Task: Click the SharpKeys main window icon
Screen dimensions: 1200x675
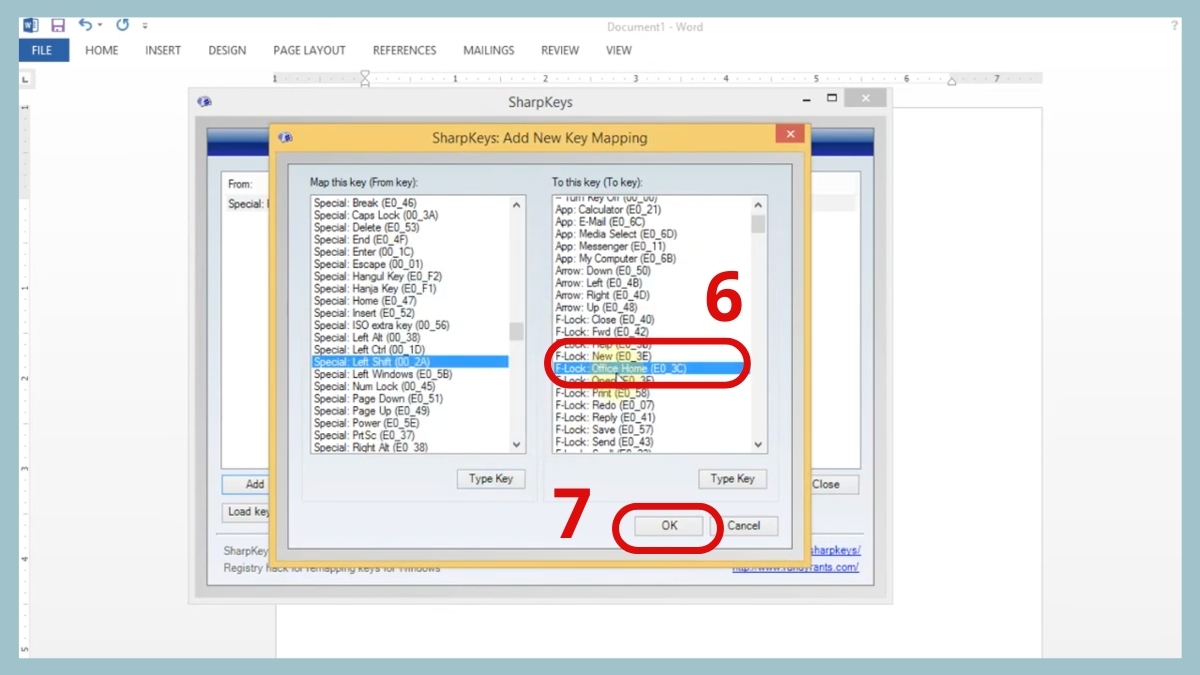Action: pos(204,102)
